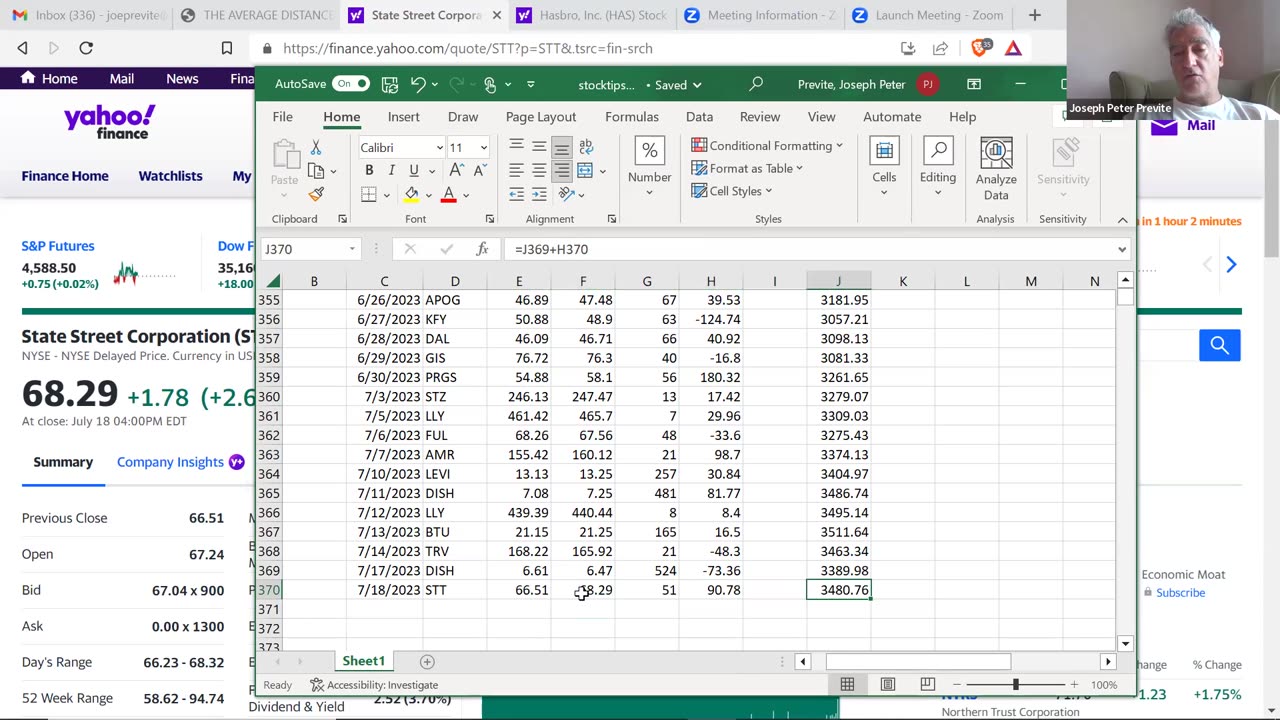Viewport: 1280px width, 720px height.
Task: Click Merge and Center icon
Action: [586, 170]
